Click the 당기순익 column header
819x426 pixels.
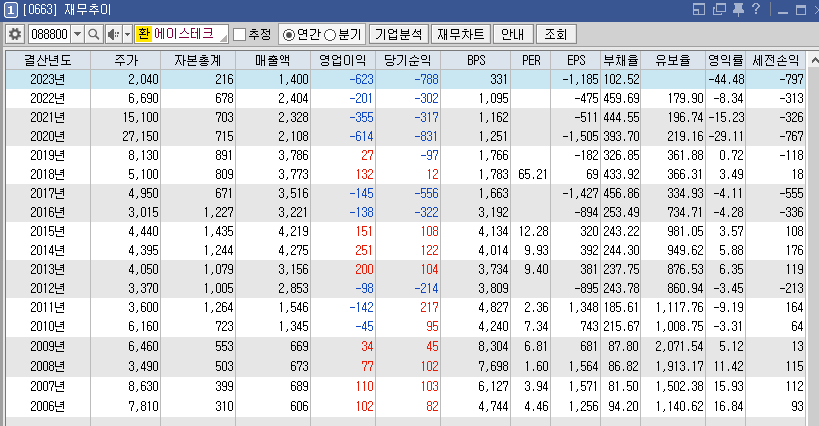(407, 61)
